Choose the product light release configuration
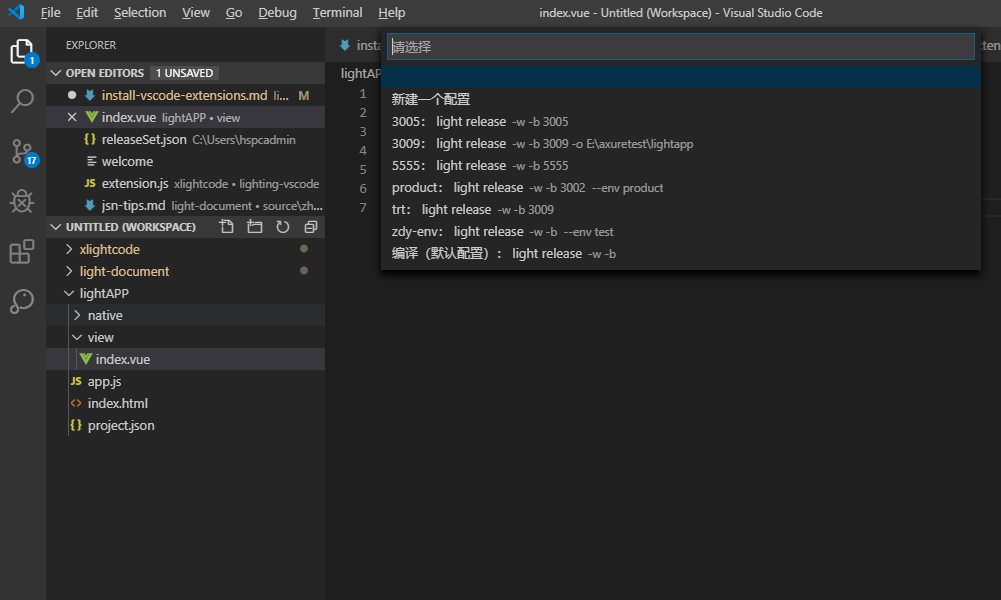This screenshot has width=1001, height=600. tap(527, 188)
